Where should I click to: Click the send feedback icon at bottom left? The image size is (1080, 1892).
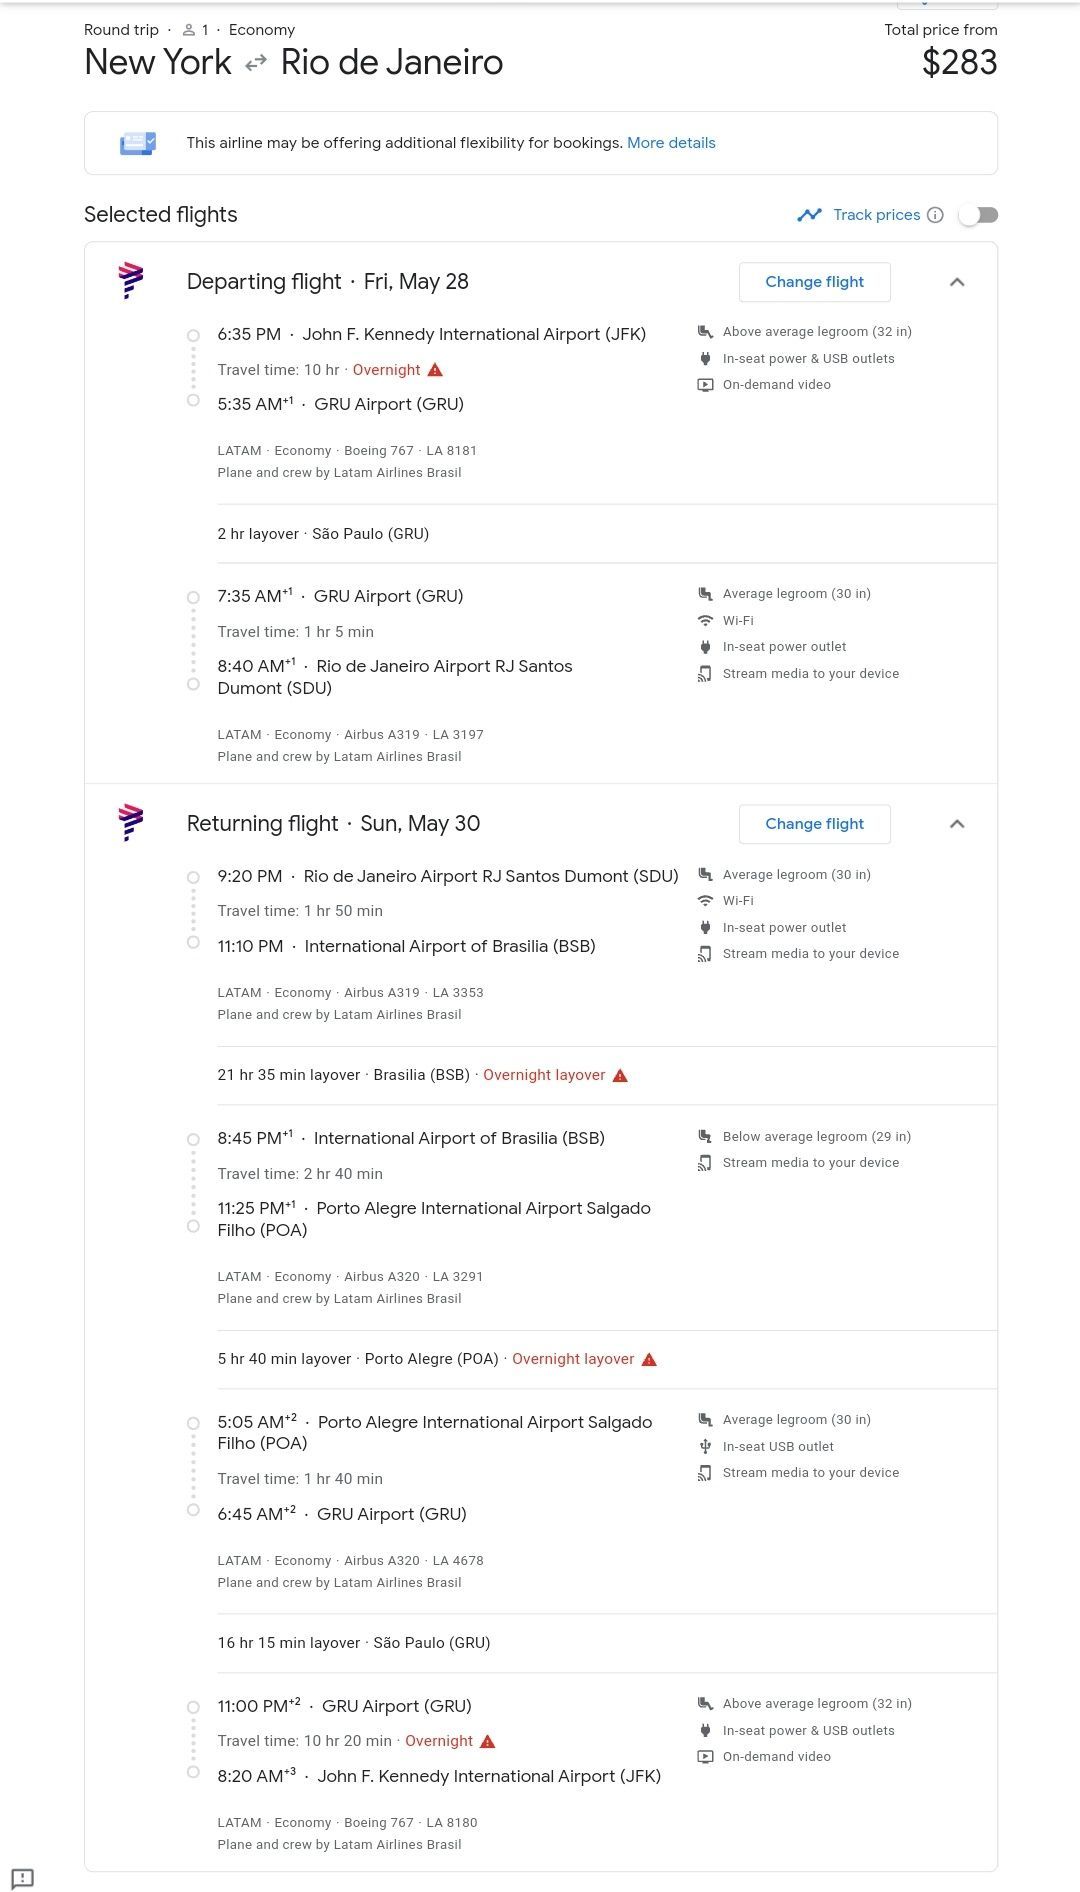click(22, 1878)
